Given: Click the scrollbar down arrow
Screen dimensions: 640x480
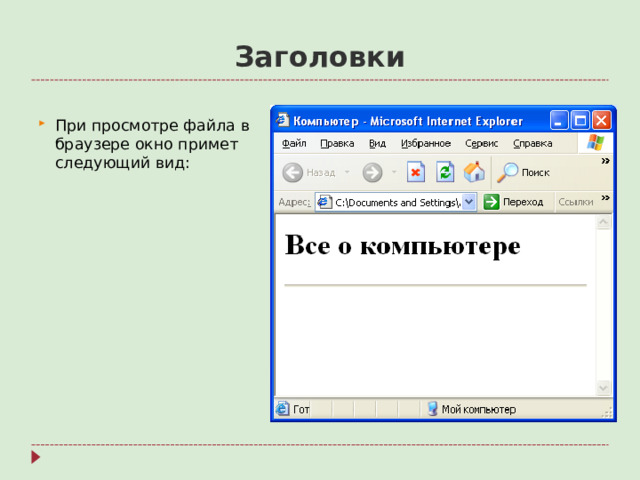Looking at the screenshot, I should pos(604,387).
